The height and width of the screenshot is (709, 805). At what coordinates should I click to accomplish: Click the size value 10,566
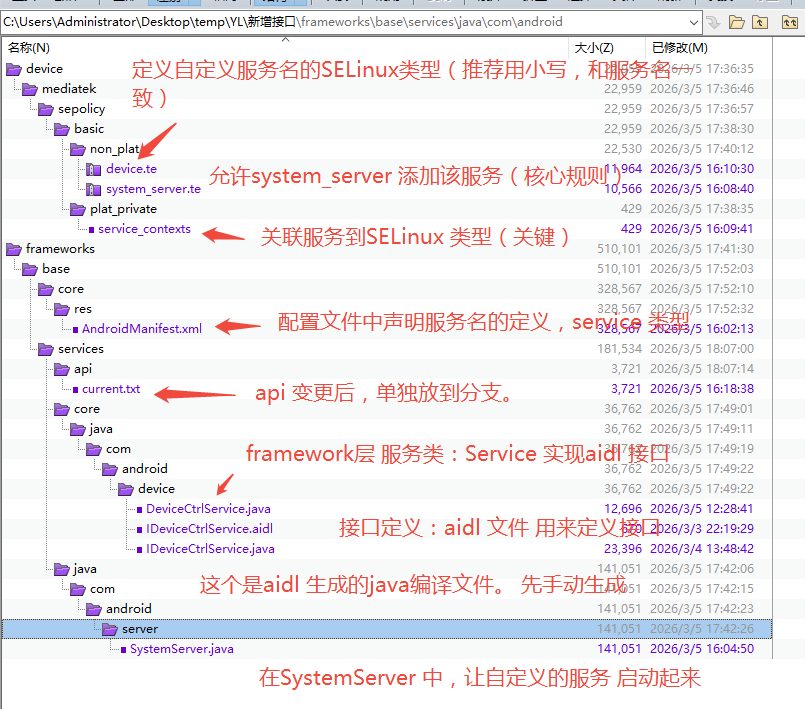point(623,189)
